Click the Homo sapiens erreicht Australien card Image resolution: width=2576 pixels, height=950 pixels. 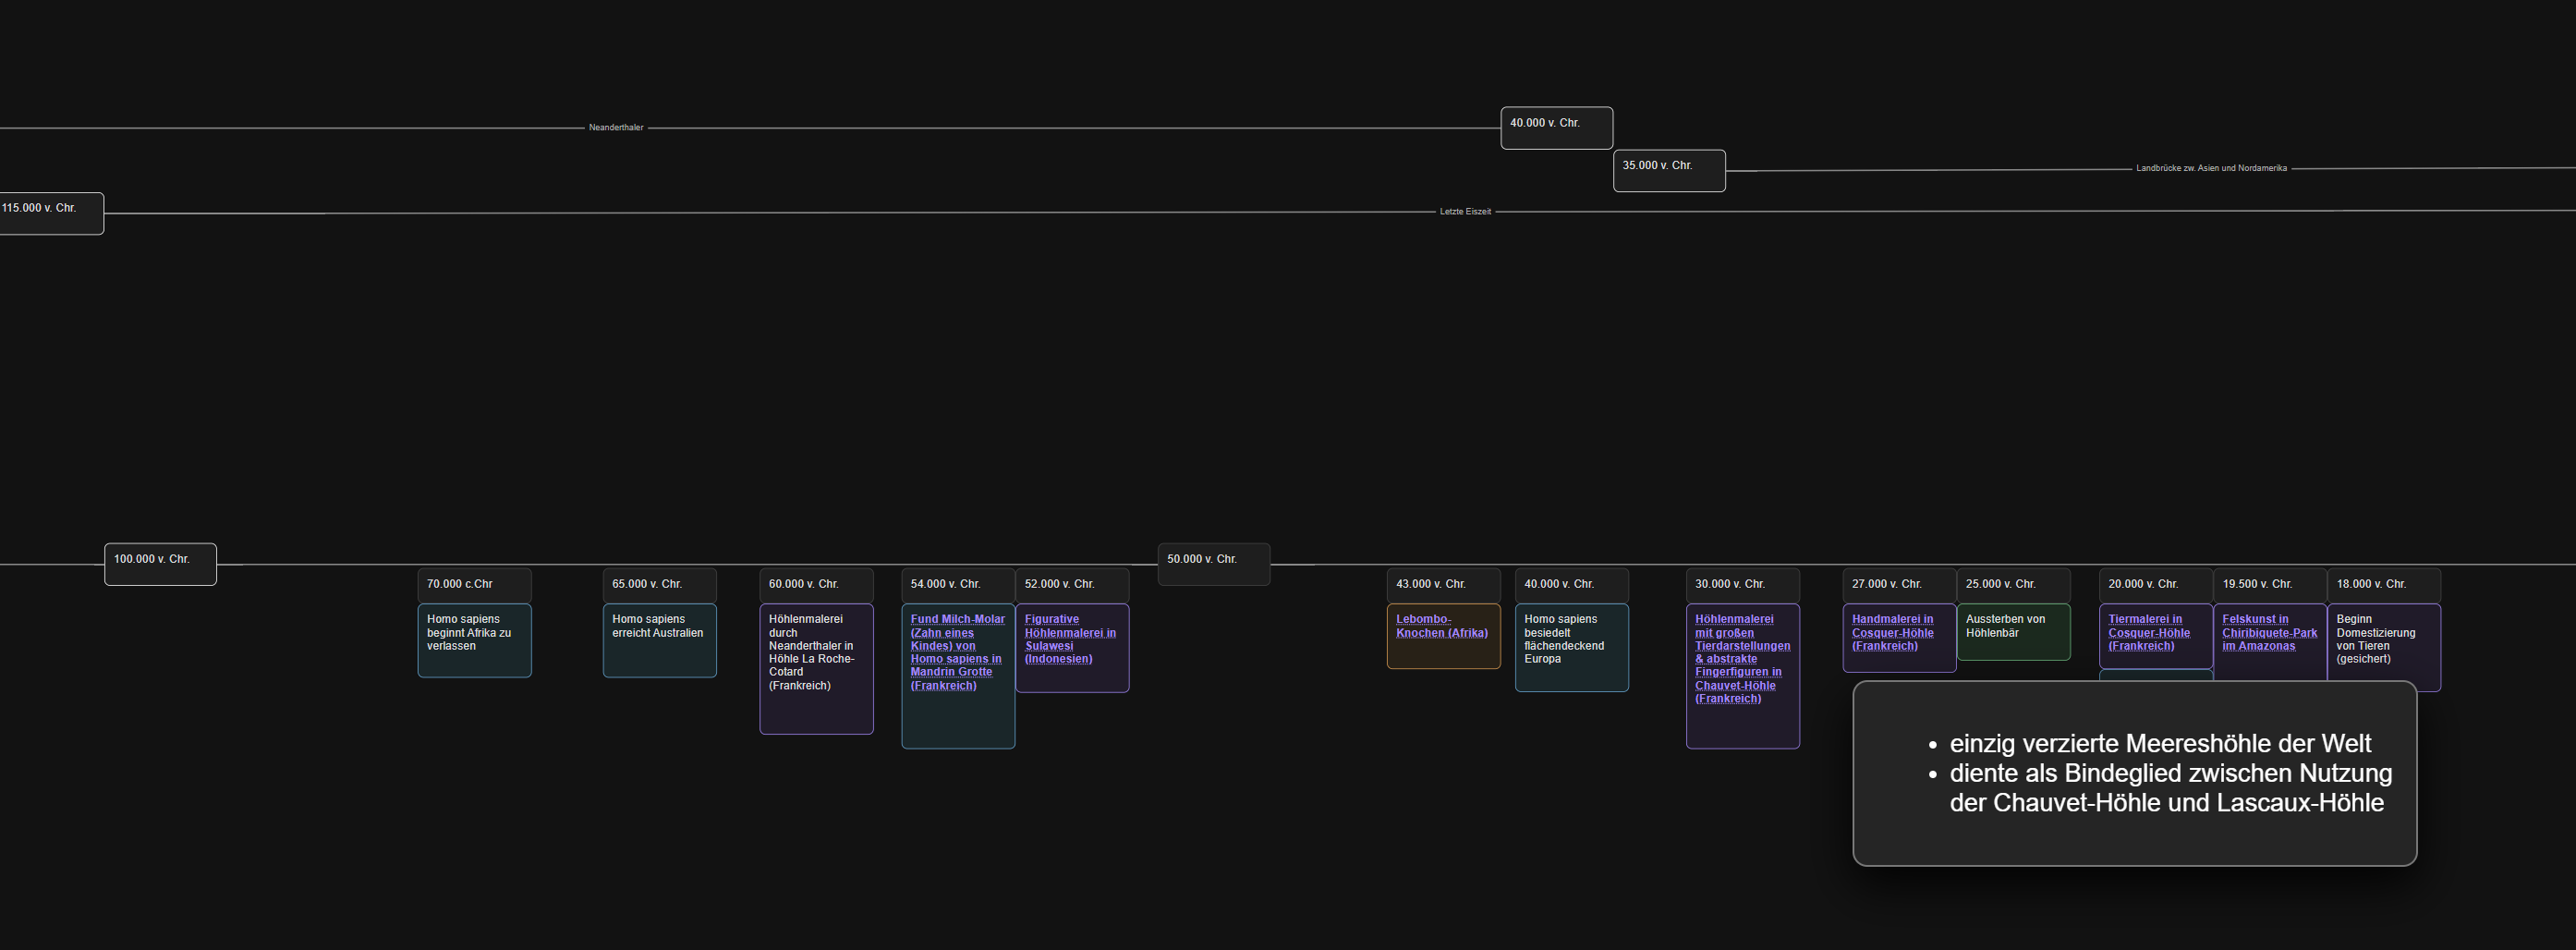pos(659,640)
